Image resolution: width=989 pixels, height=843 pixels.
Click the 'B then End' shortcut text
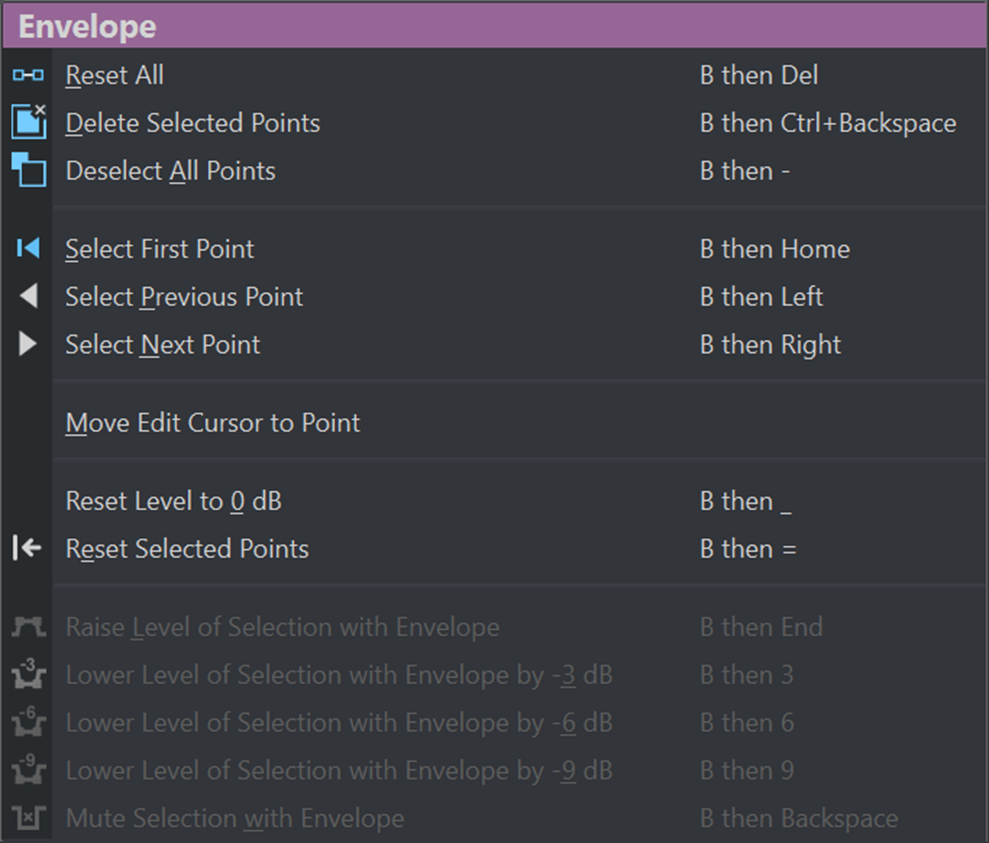(x=761, y=627)
